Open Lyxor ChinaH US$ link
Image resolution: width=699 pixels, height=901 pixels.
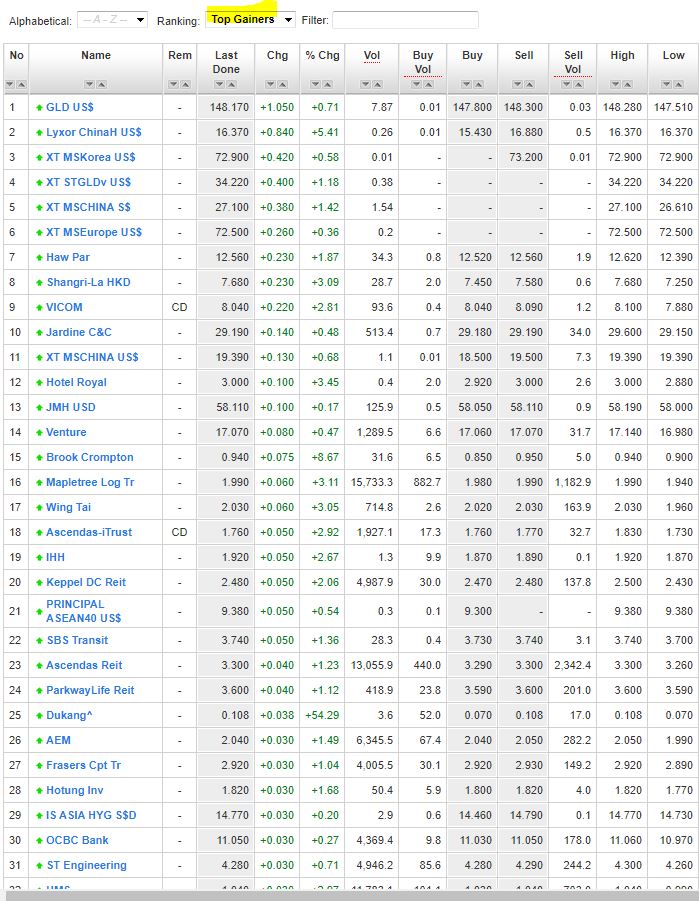[x=94, y=132]
